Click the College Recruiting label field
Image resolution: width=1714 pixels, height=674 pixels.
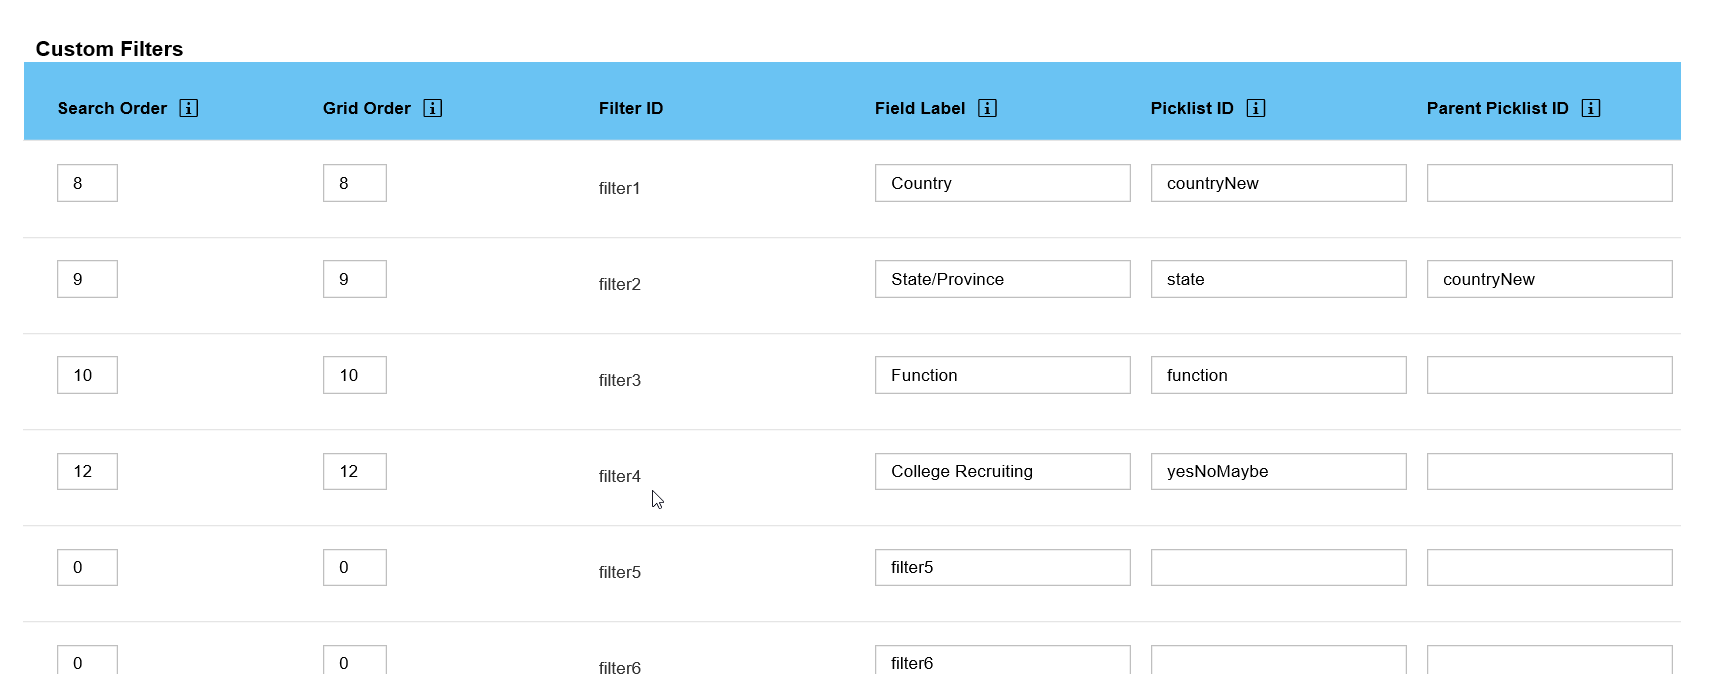pyautogui.click(x=1002, y=471)
